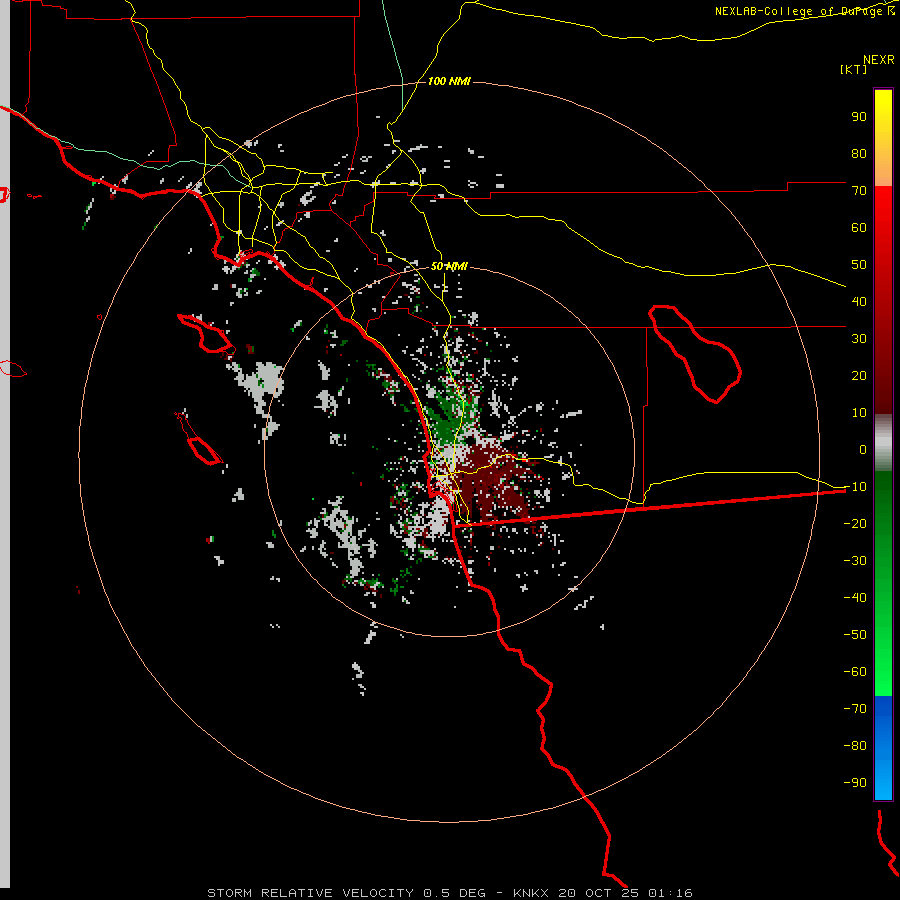This screenshot has width=900, height=900.
Task: Click the 90 value on the velocity scale
Action: coord(859,117)
